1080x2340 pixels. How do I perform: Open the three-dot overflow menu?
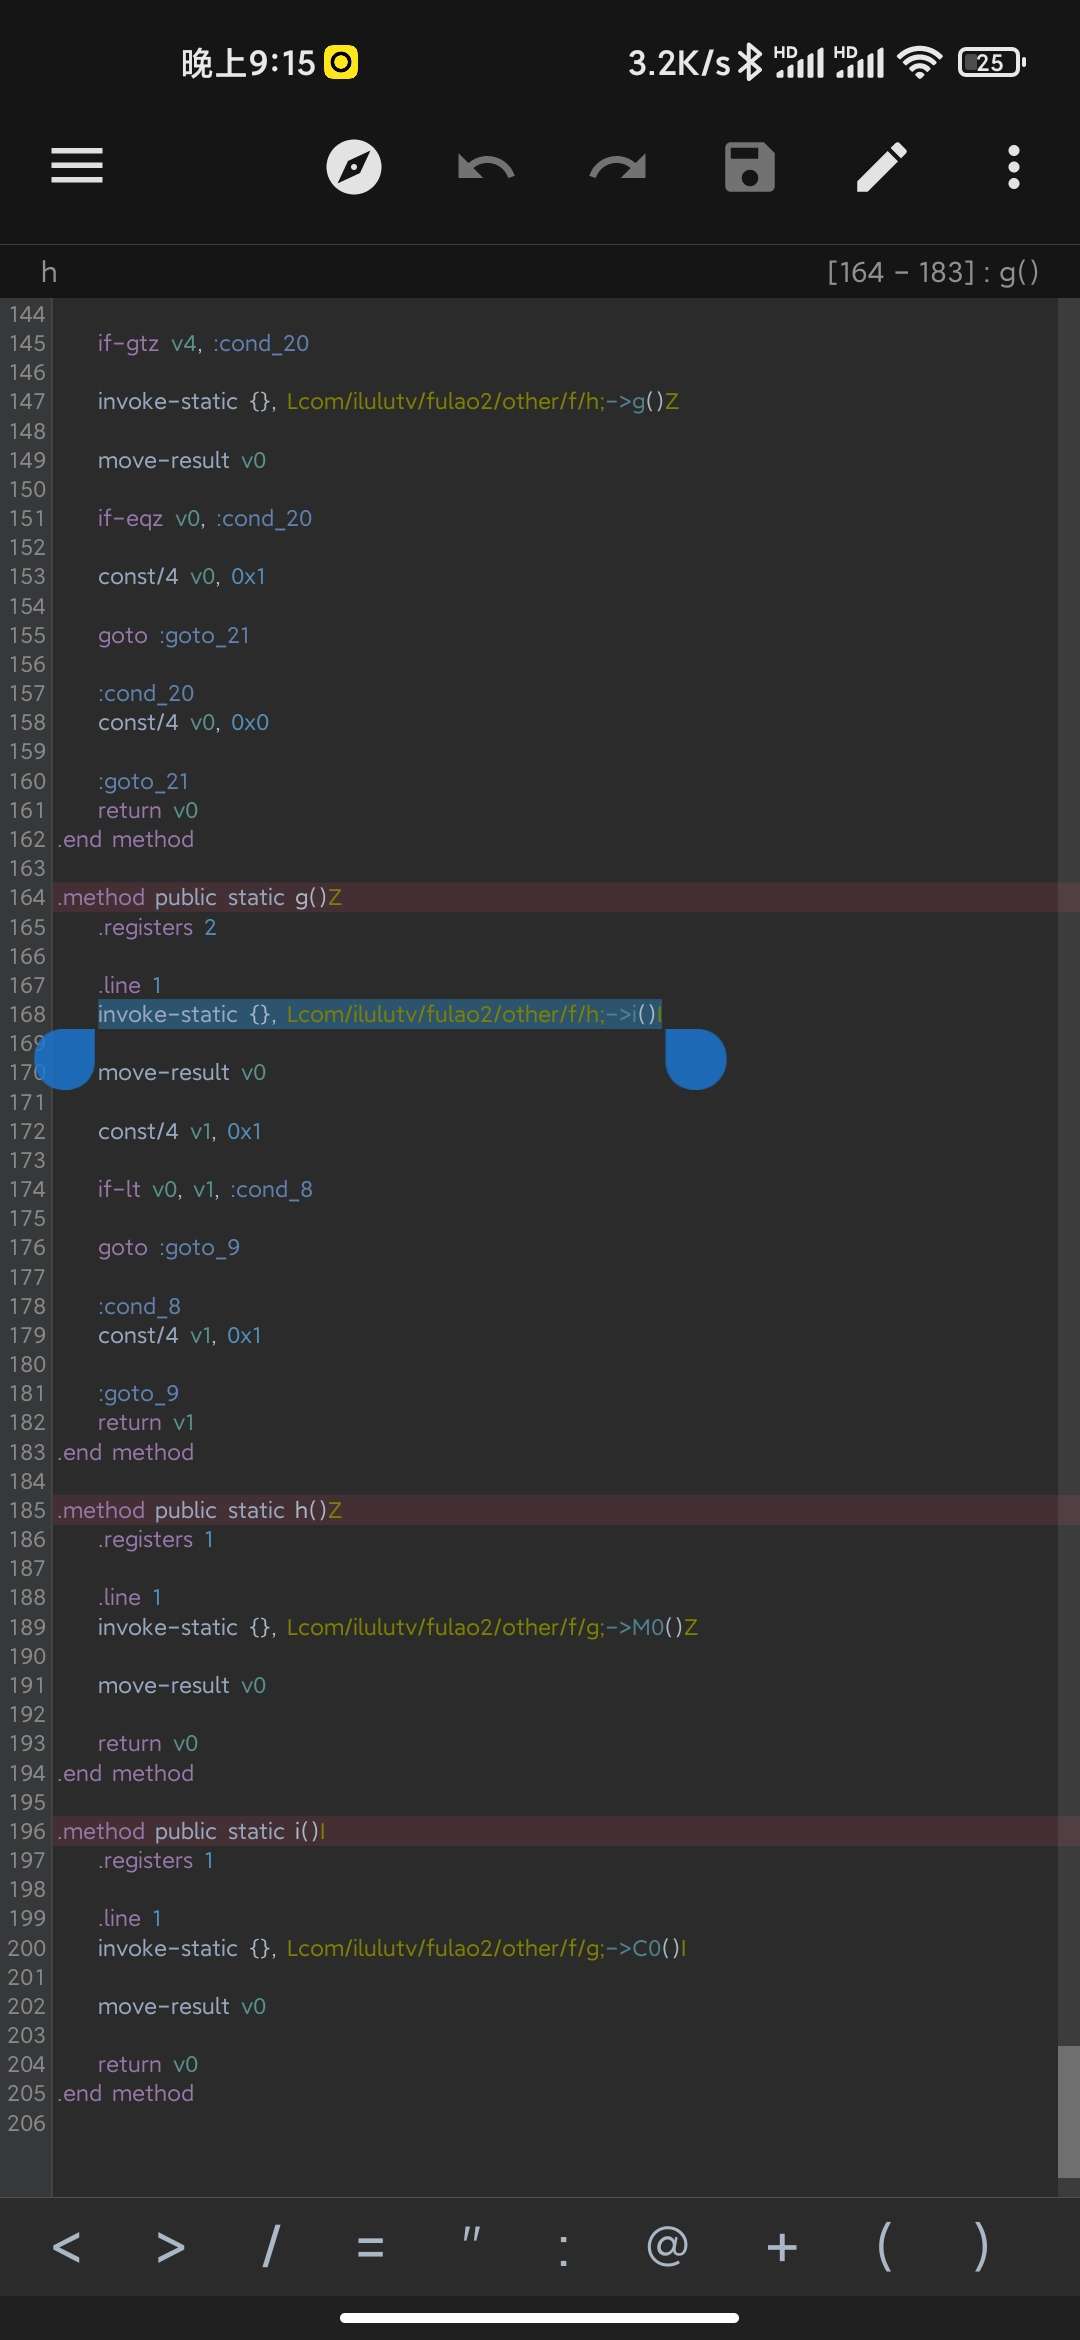(x=1013, y=167)
